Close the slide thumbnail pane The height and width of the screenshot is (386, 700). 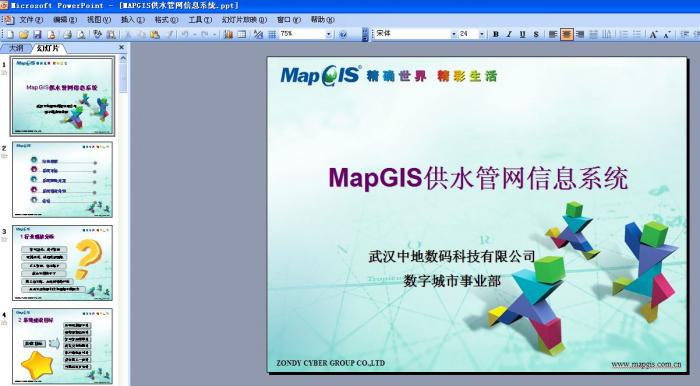coord(121,47)
